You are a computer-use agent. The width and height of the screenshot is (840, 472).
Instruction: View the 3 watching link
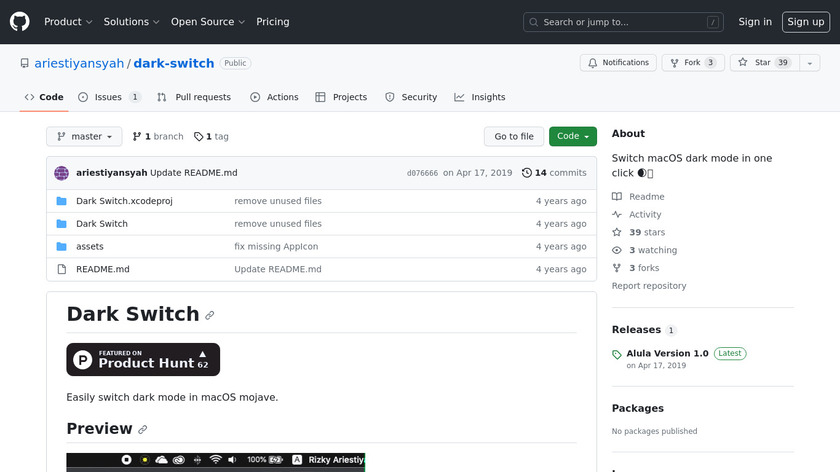644,250
